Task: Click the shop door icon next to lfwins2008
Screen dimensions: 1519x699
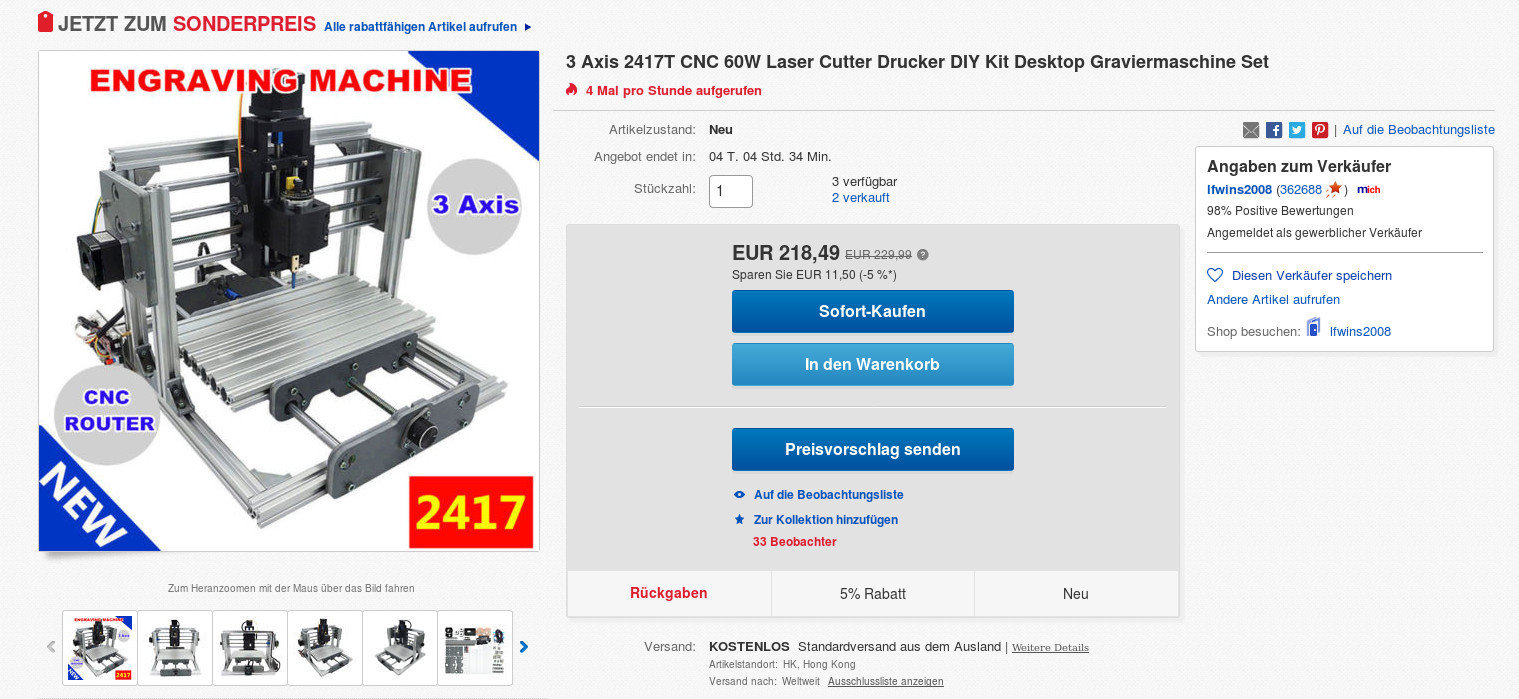Action: point(1313,327)
